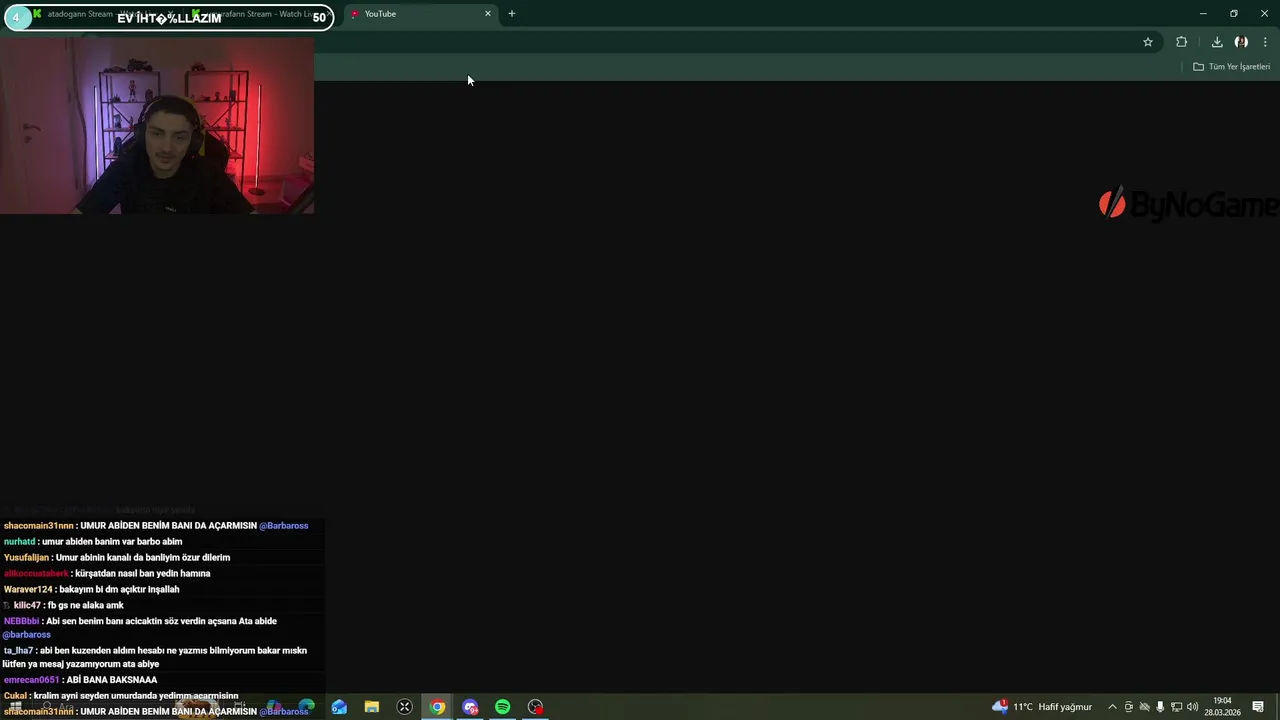Bookmark this page with the star icon
Image resolution: width=1280 pixels, height=720 pixels.
tap(1148, 42)
